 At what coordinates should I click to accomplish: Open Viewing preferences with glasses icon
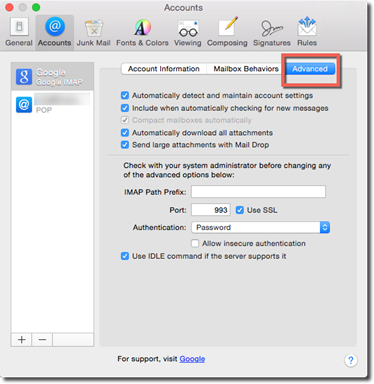click(188, 32)
